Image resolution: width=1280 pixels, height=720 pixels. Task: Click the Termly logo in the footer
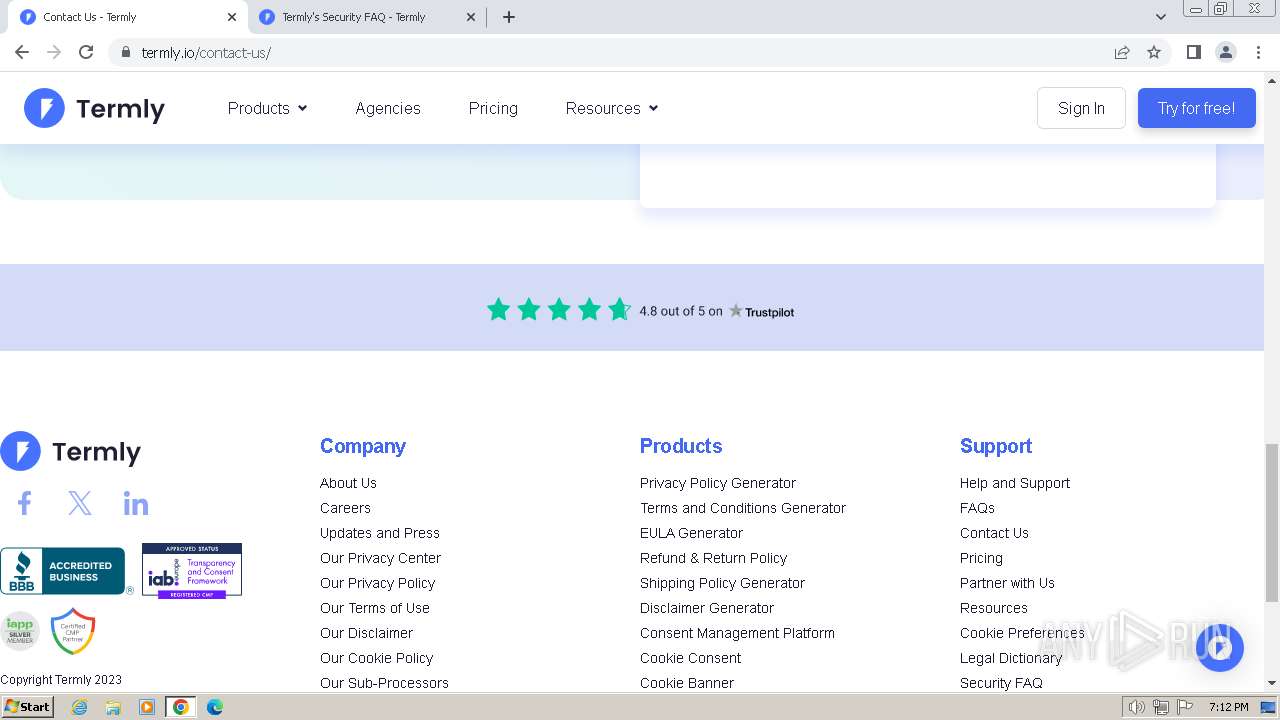70,452
